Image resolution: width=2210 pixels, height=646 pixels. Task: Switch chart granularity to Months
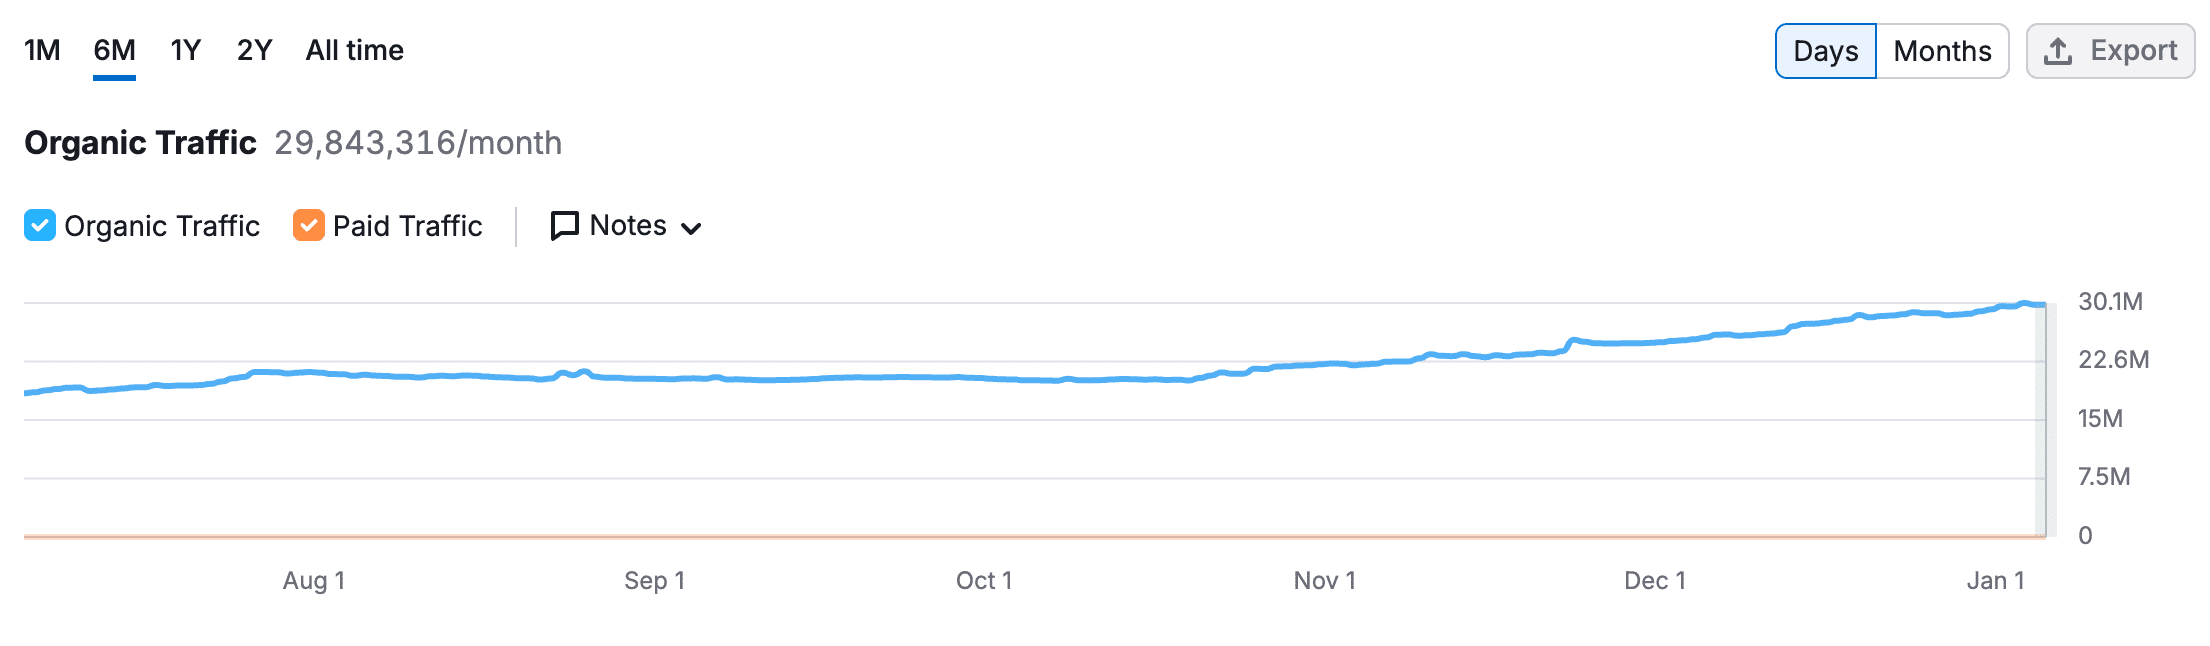(x=1942, y=51)
